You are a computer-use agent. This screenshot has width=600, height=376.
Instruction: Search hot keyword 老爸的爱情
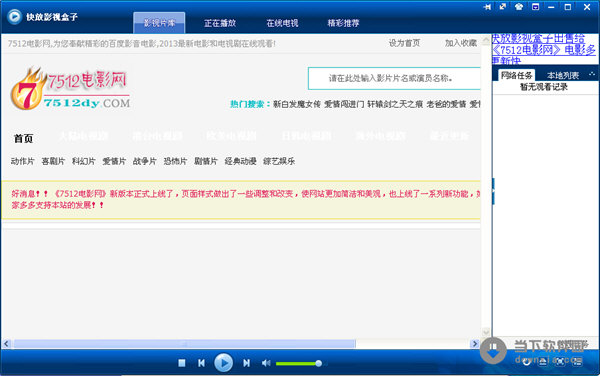[446, 104]
